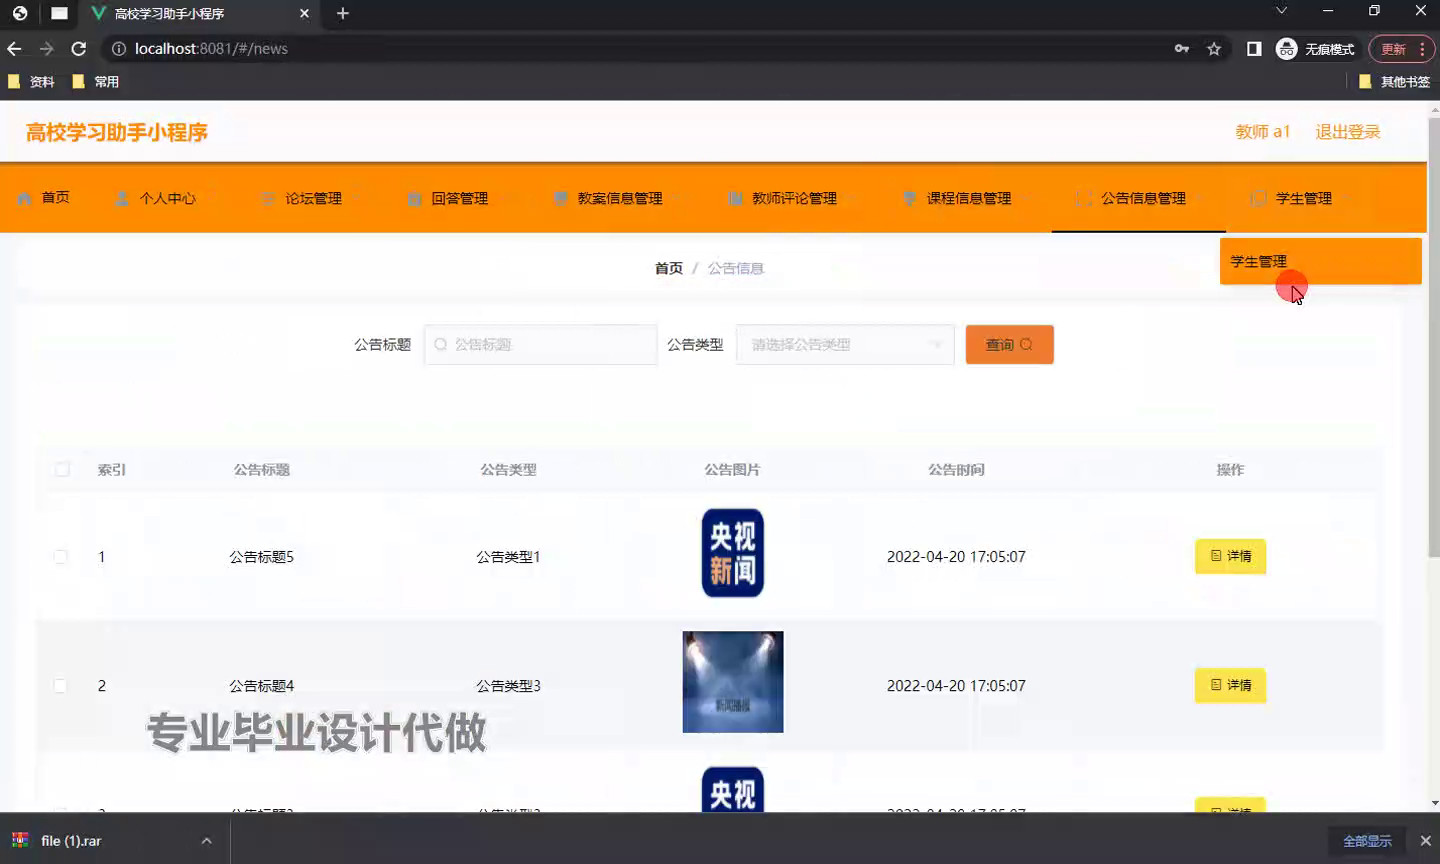Check the row for 公告标题4
This screenshot has height=864, width=1440.
pos(61,685)
